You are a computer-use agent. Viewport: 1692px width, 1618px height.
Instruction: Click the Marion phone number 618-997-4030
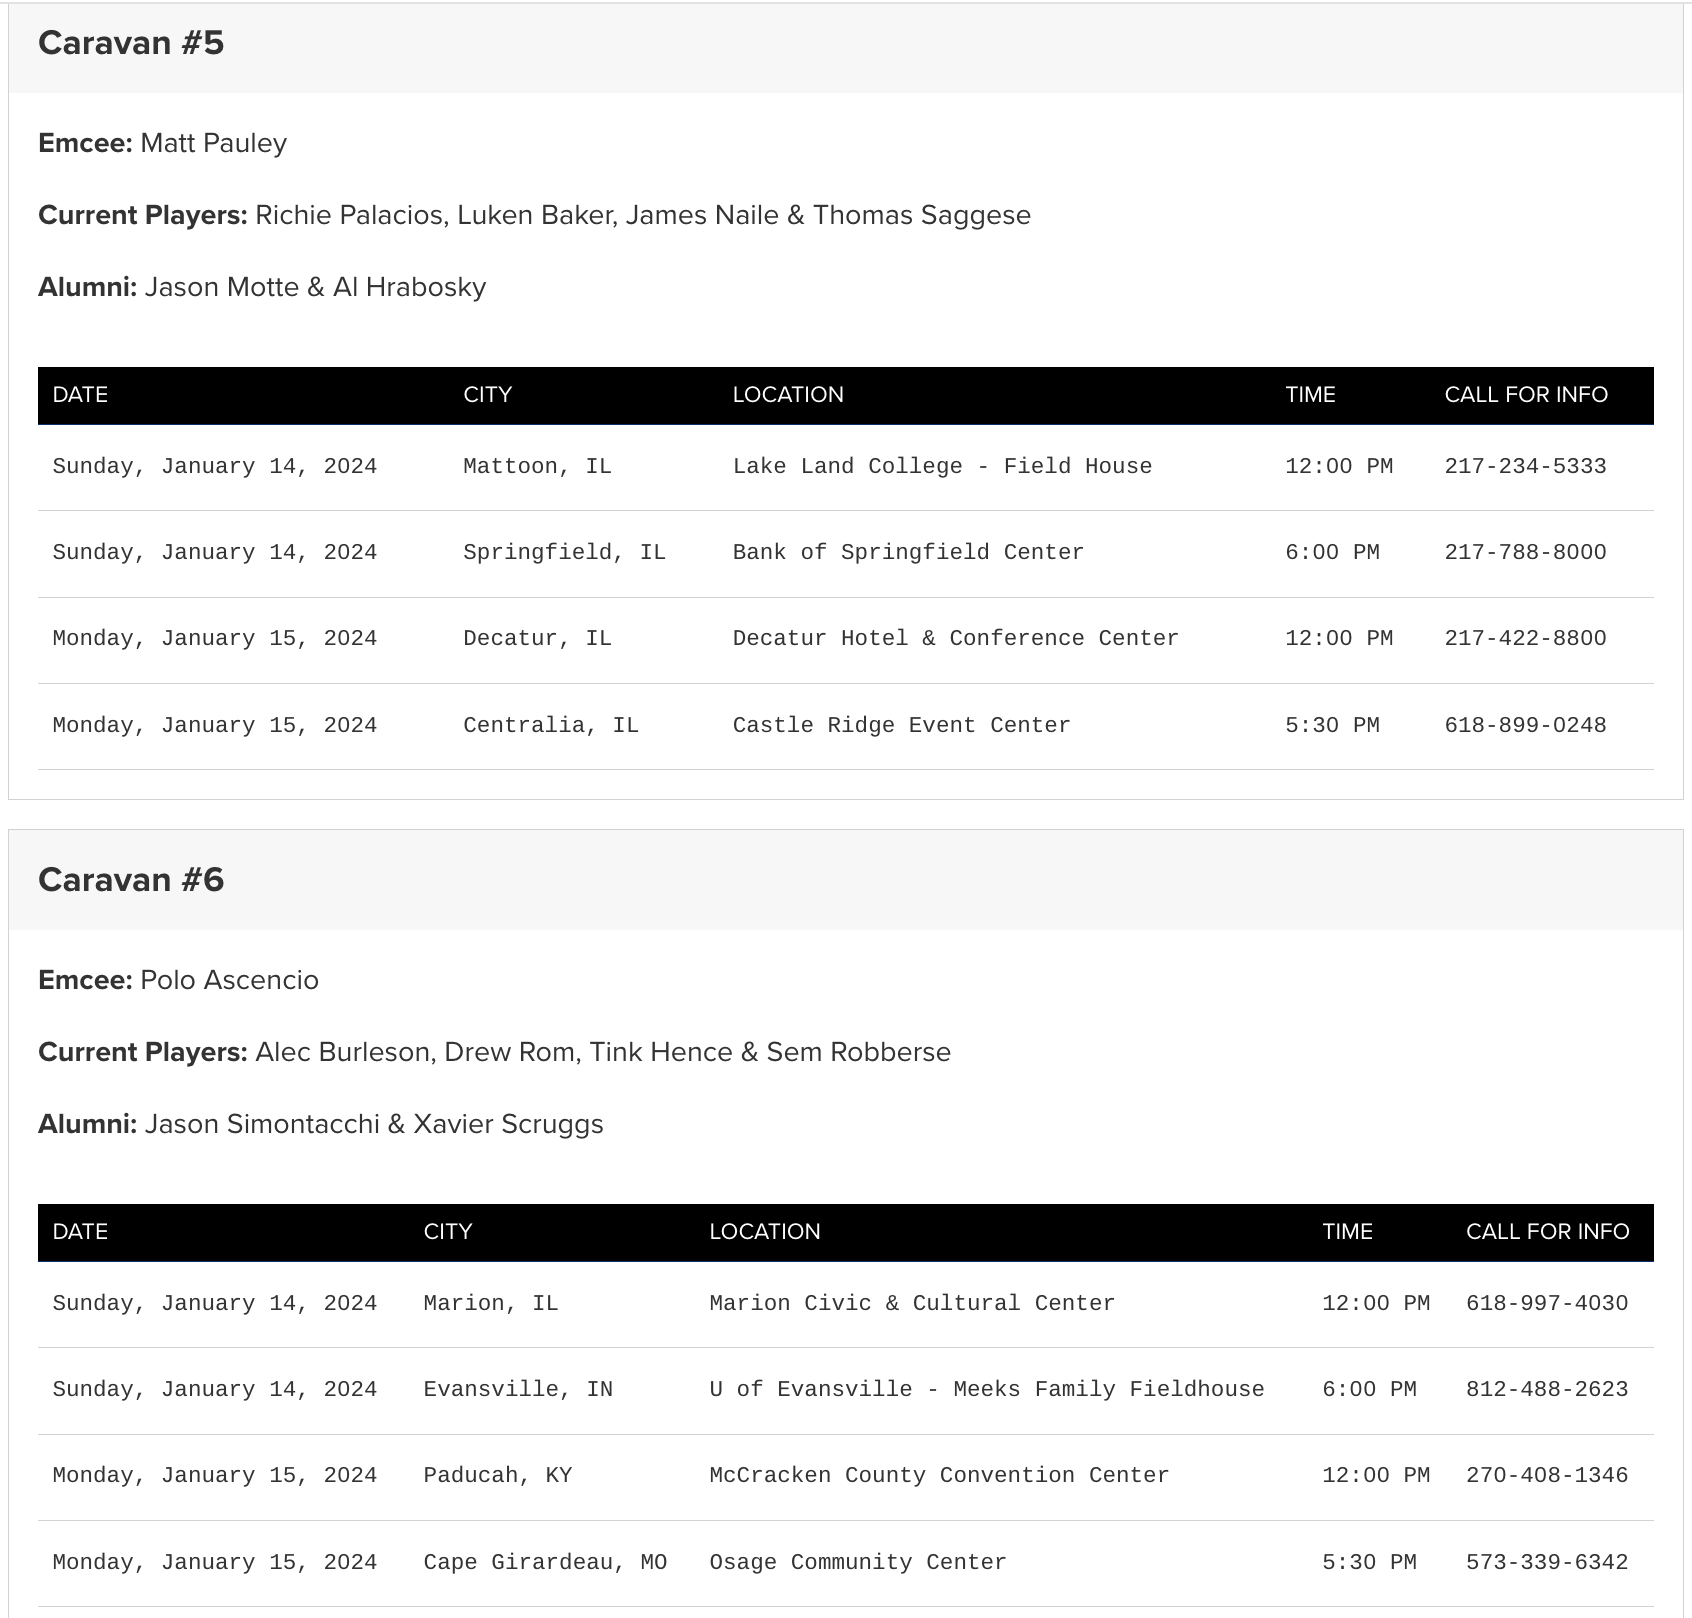click(1546, 1303)
